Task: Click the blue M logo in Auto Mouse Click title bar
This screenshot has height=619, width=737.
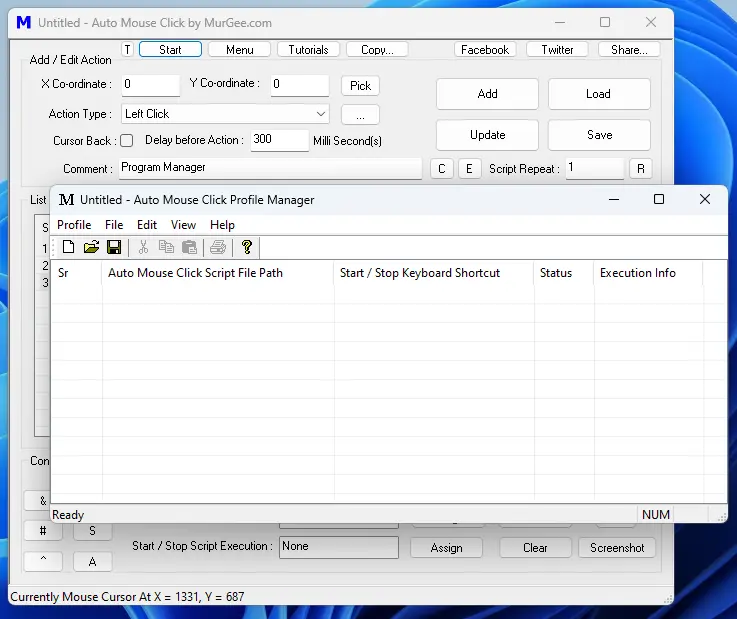Action: click(x=24, y=23)
